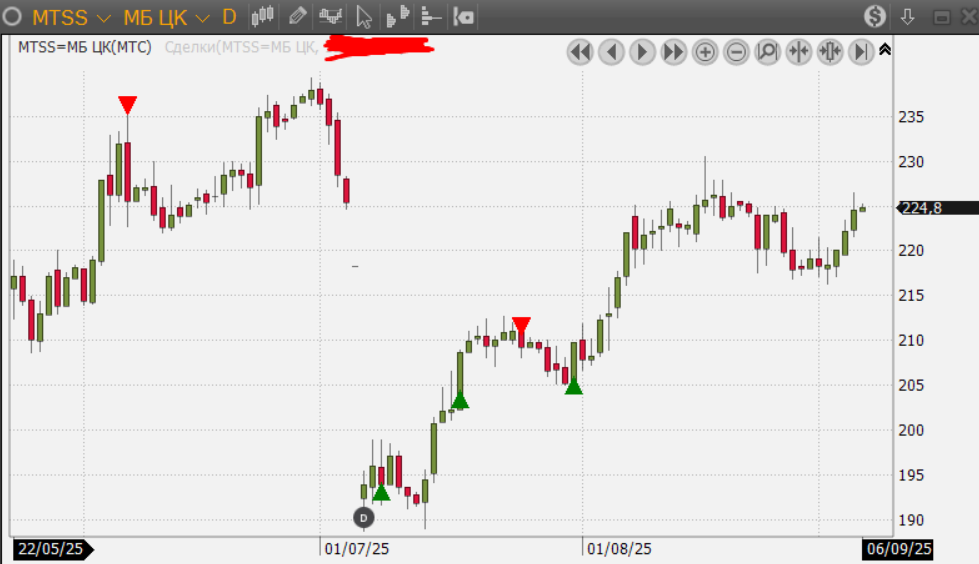Open the MTSS ticker dropdown
Viewport: 979px width, 564px height.
[x=71, y=18]
